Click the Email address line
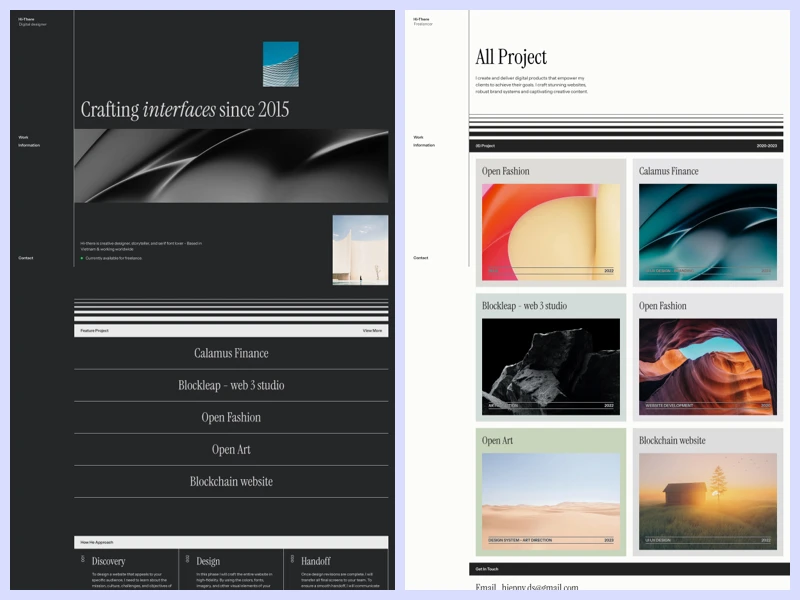This screenshot has width=800, height=600. click(x=527, y=587)
